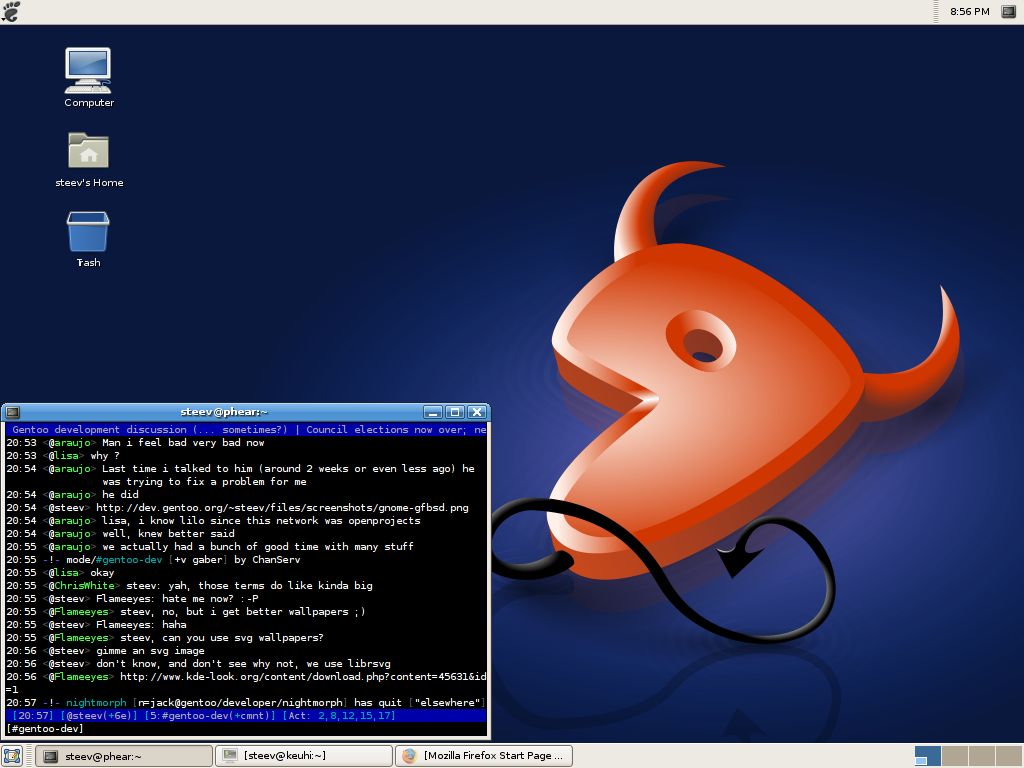This screenshot has height=768, width=1024.
Task: Click the Firefox icon in the taskbar
Action: (x=409, y=756)
